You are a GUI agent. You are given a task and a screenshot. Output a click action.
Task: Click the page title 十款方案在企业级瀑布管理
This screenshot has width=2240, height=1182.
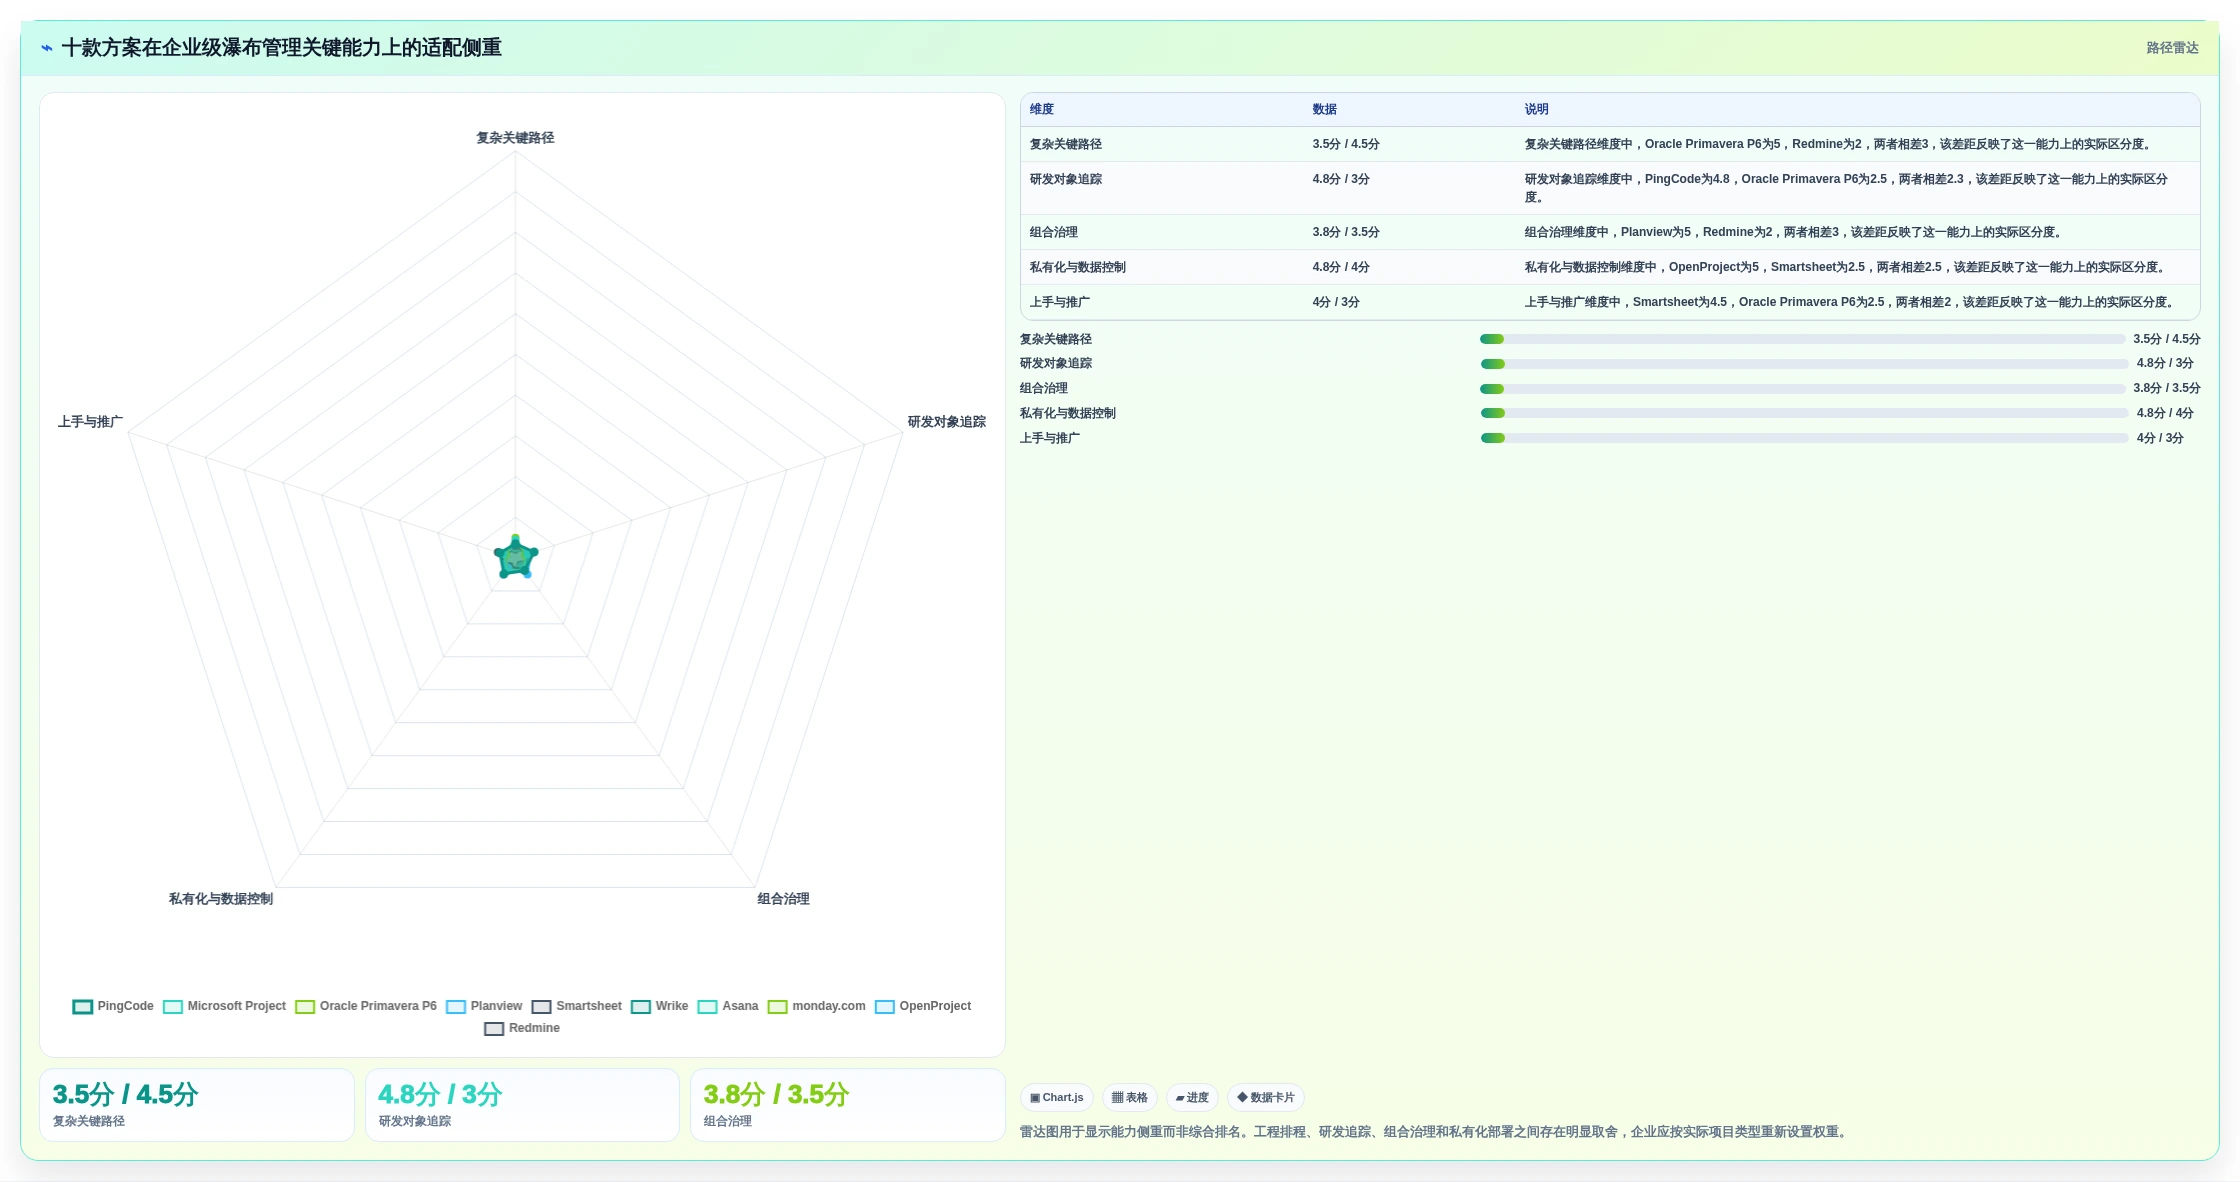[x=281, y=48]
